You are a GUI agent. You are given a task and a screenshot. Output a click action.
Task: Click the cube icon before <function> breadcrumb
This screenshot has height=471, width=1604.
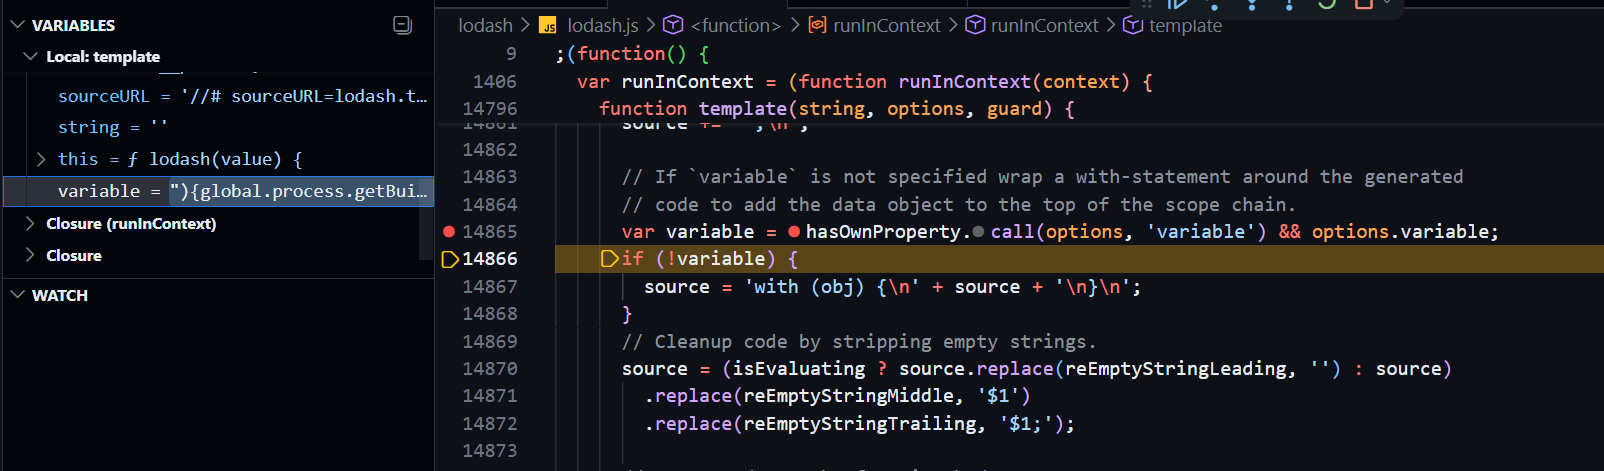click(x=673, y=25)
